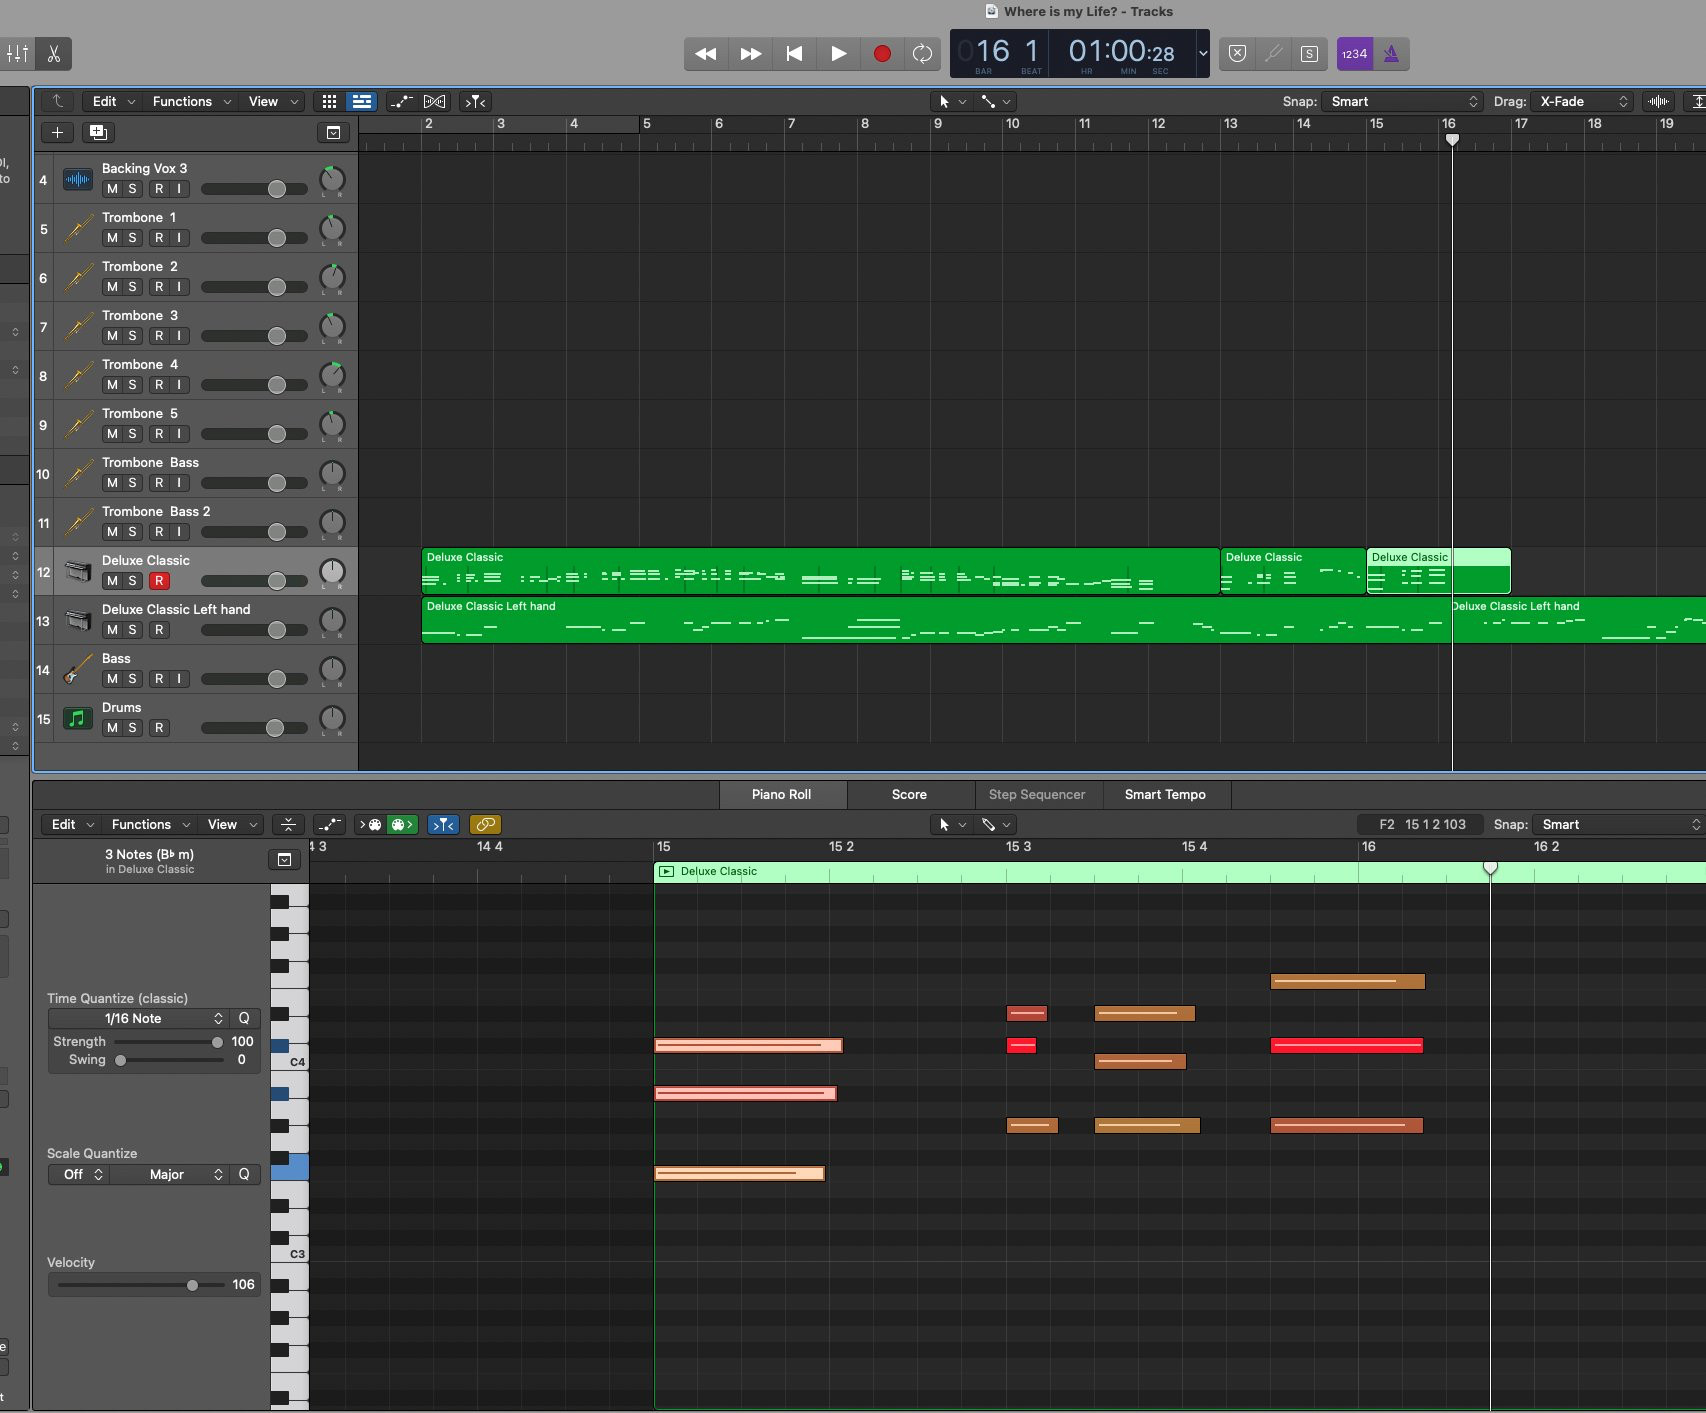
Task: Open the LCD display mode dropdown
Action: pyautogui.click(x=1202, y=54)
